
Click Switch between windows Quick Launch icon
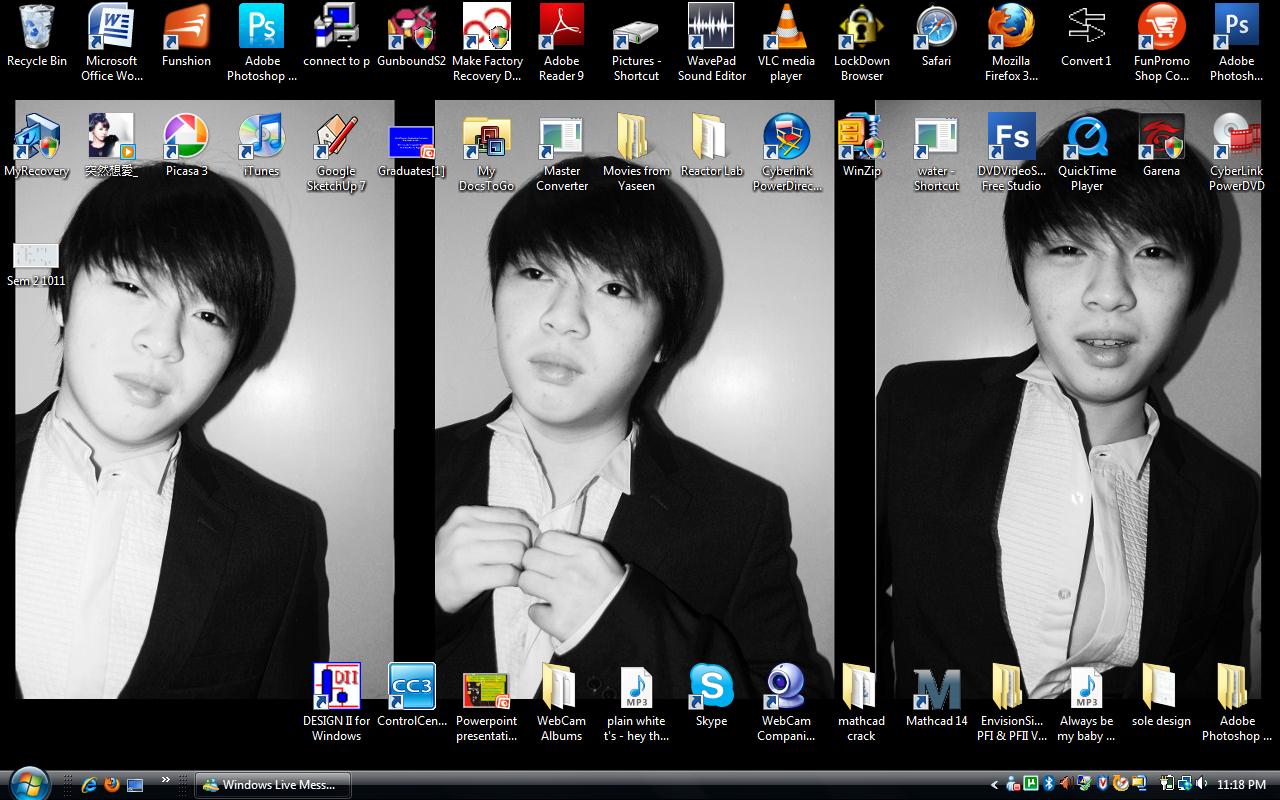pyautogui.click(x=135, y=785)
